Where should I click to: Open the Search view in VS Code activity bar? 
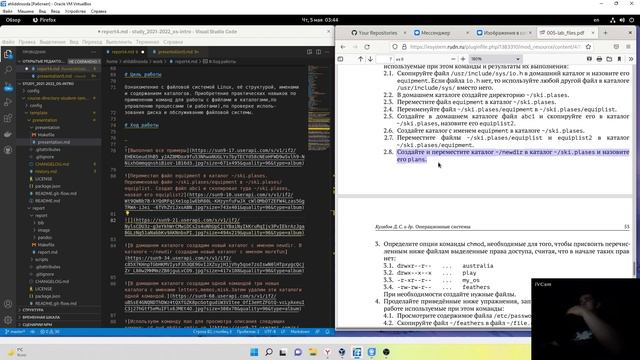pyautogui.click(x=8, y=70)
